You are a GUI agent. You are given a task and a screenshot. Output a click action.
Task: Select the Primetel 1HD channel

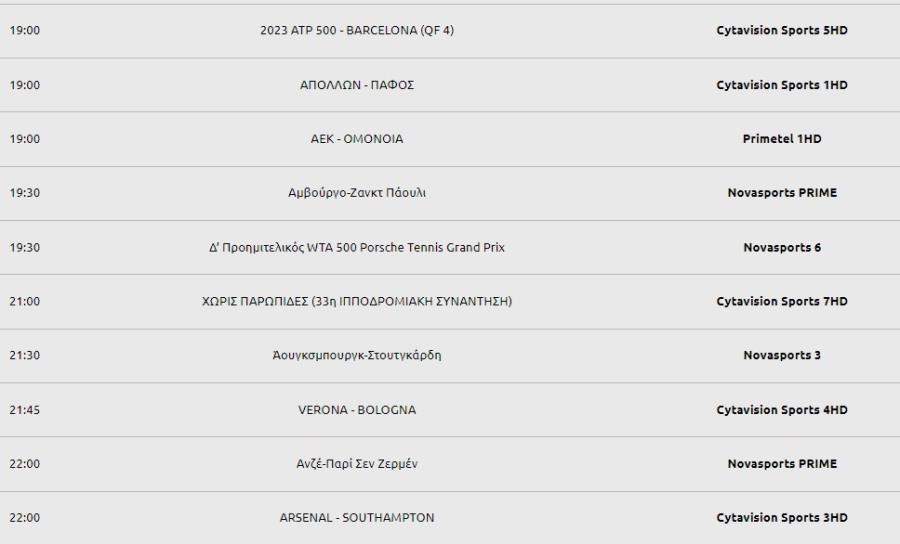782,139
